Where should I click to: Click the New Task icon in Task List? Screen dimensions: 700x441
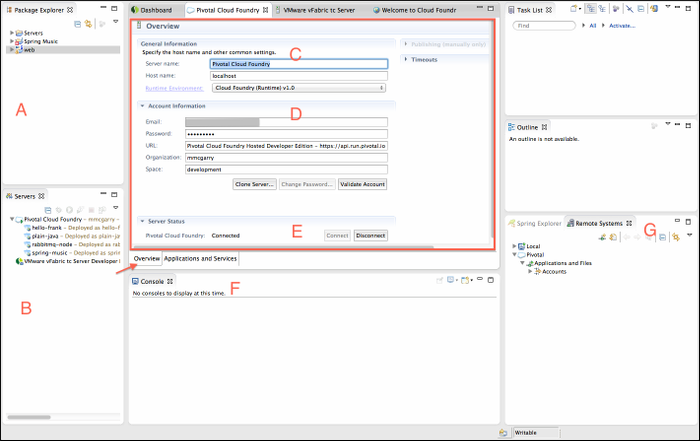coord(574,8)
